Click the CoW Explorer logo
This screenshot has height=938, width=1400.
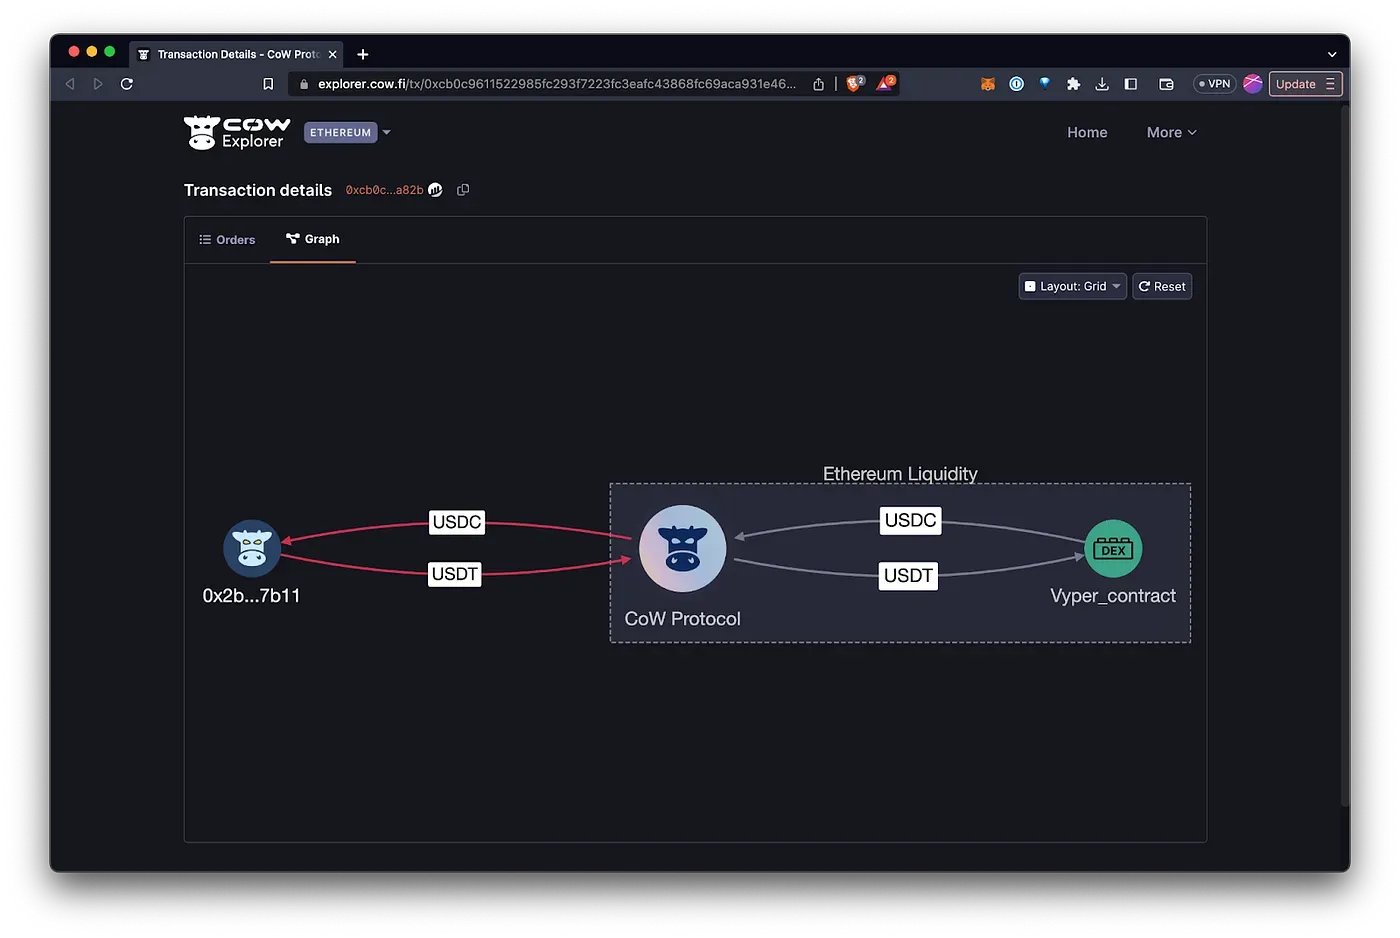236,131
